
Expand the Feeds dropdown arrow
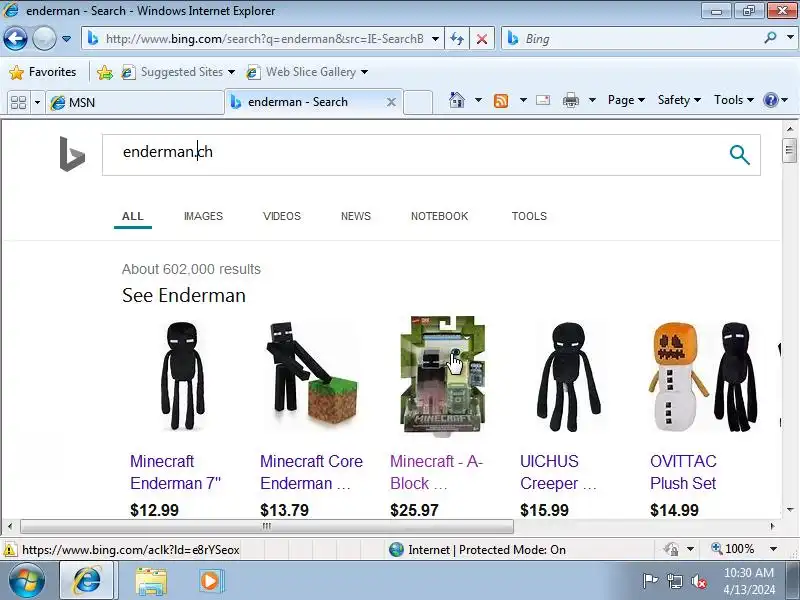523,100
